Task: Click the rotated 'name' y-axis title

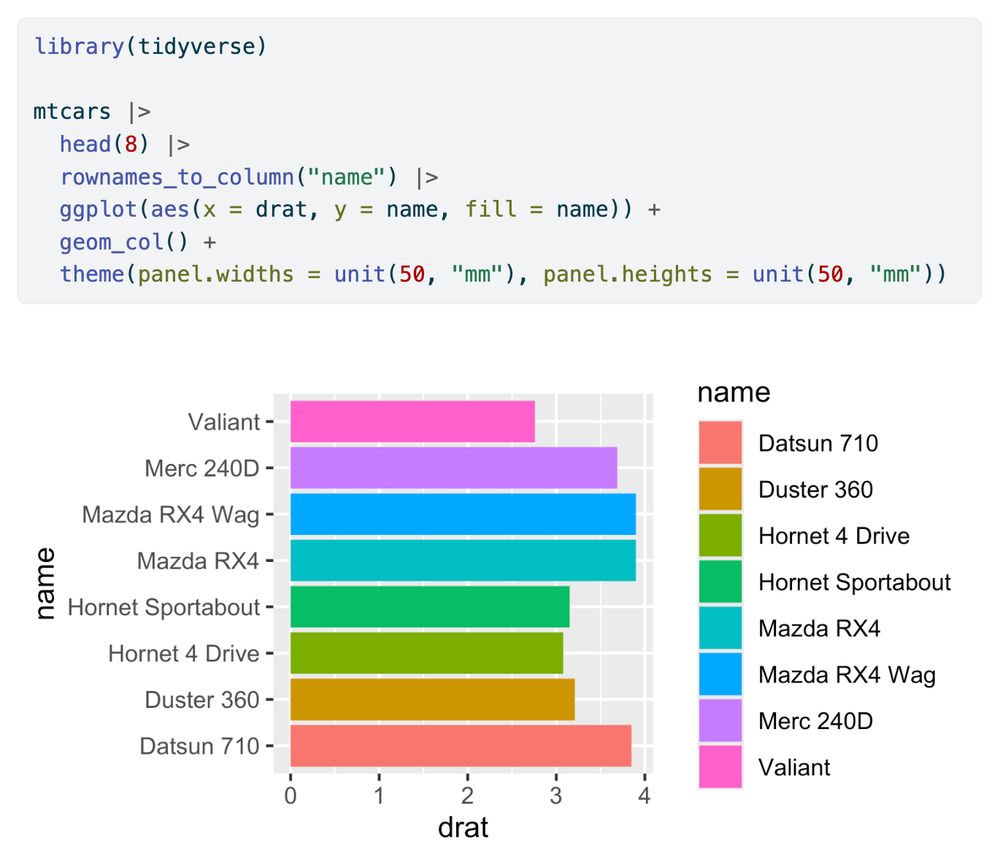Action: [x=45, y=583]
